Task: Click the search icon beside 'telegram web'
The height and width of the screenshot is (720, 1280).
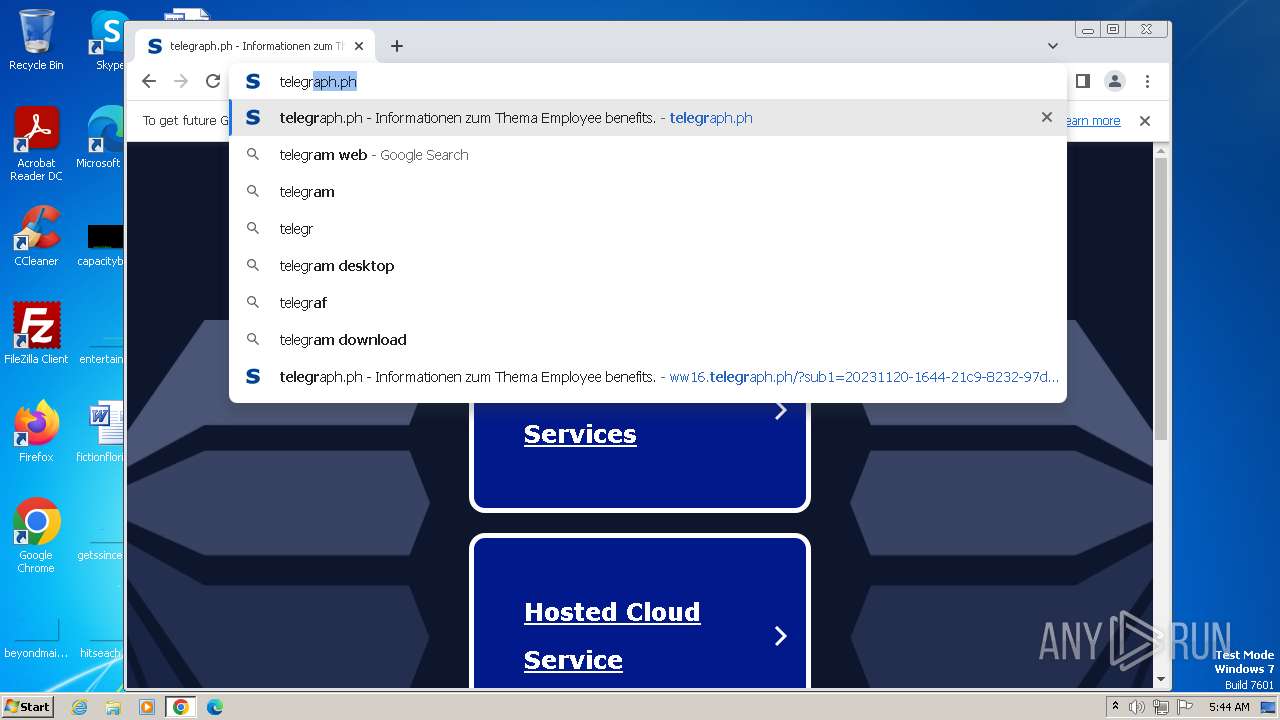Action: tap(253, 155)
